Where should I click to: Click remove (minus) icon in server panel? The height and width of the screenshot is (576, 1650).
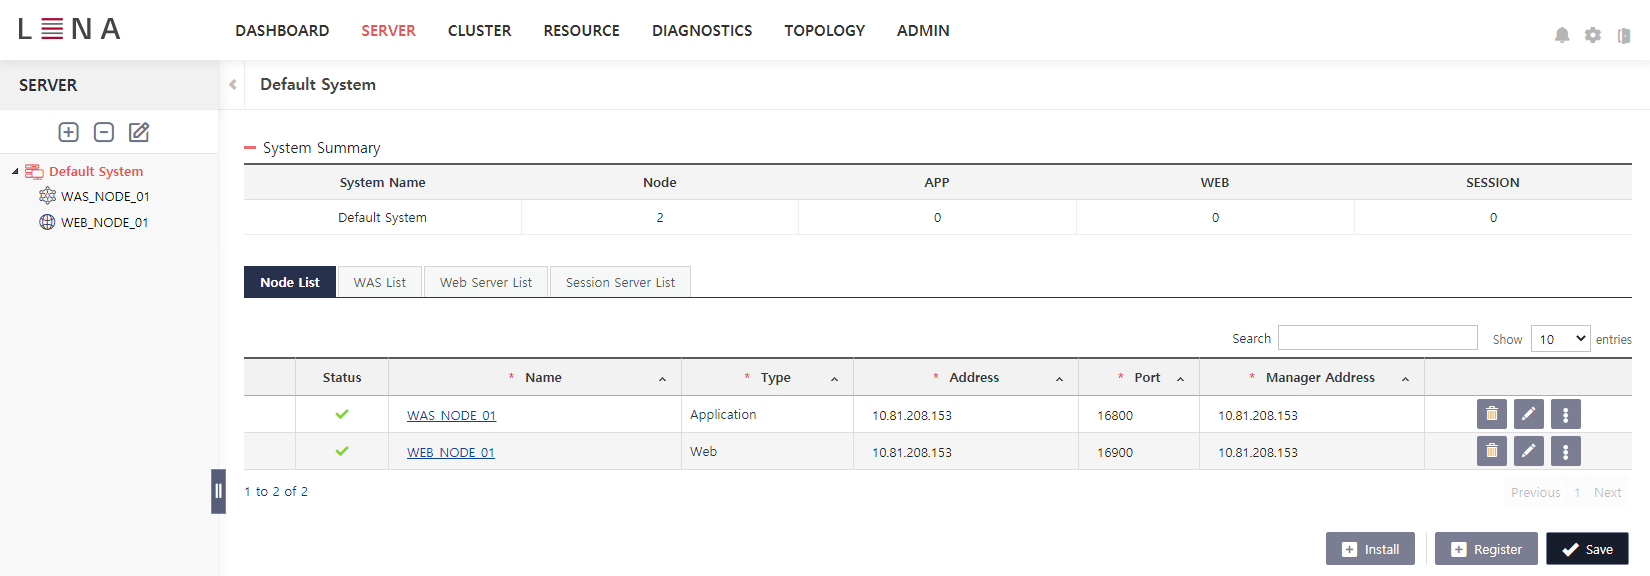click(104, 132)
